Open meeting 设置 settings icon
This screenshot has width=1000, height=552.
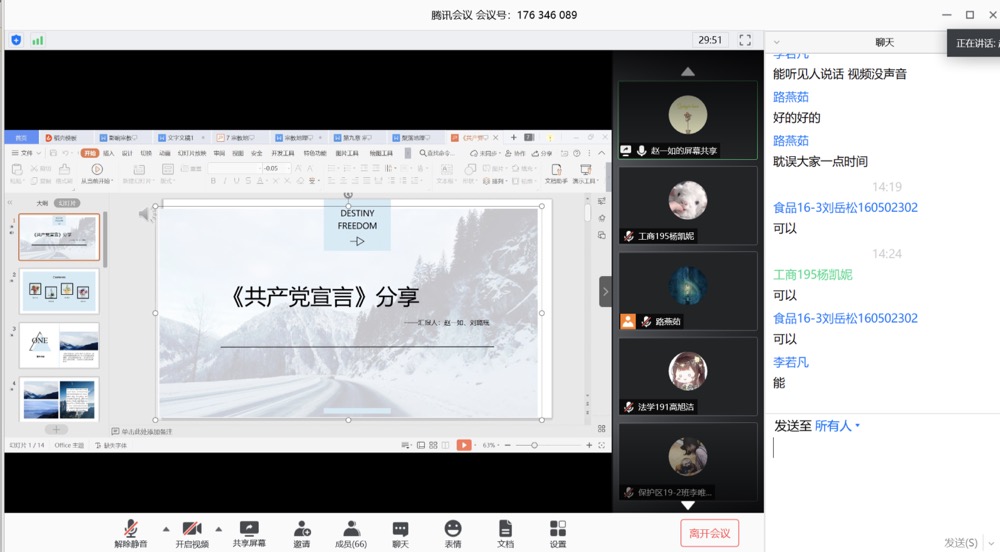(557, 534)
